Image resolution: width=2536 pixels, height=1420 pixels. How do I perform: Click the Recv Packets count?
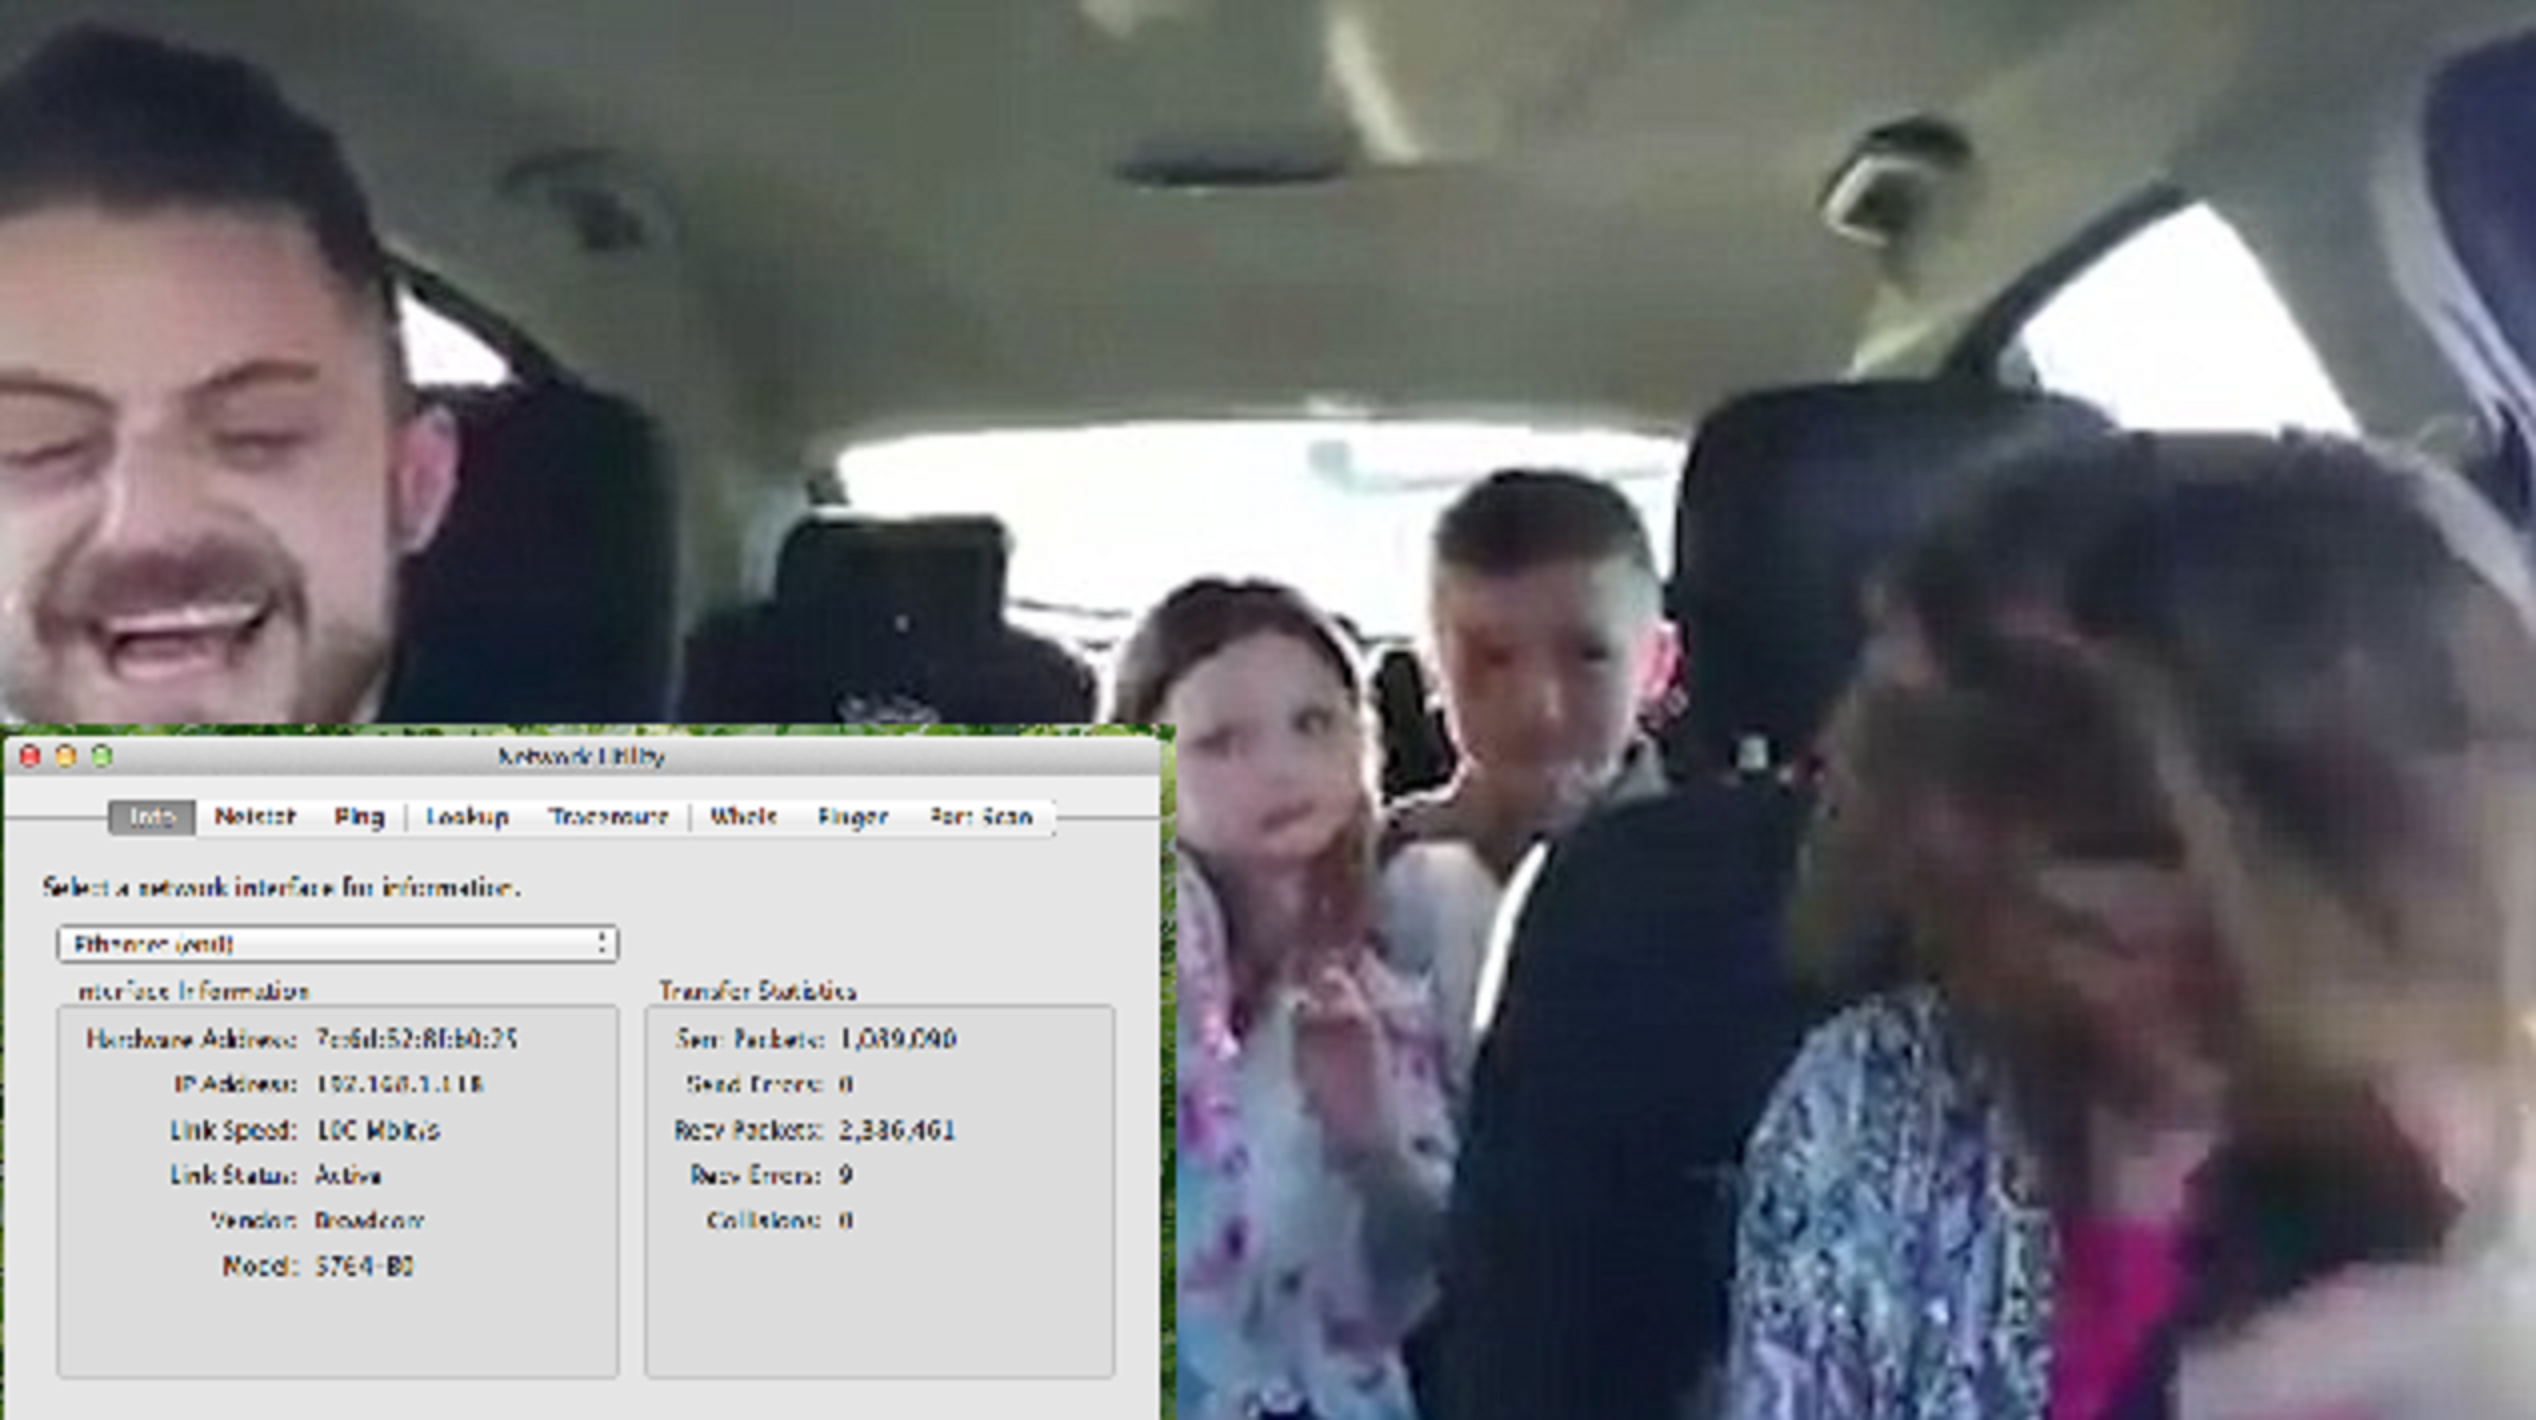pyautogui.click(x=897, y=1130)
